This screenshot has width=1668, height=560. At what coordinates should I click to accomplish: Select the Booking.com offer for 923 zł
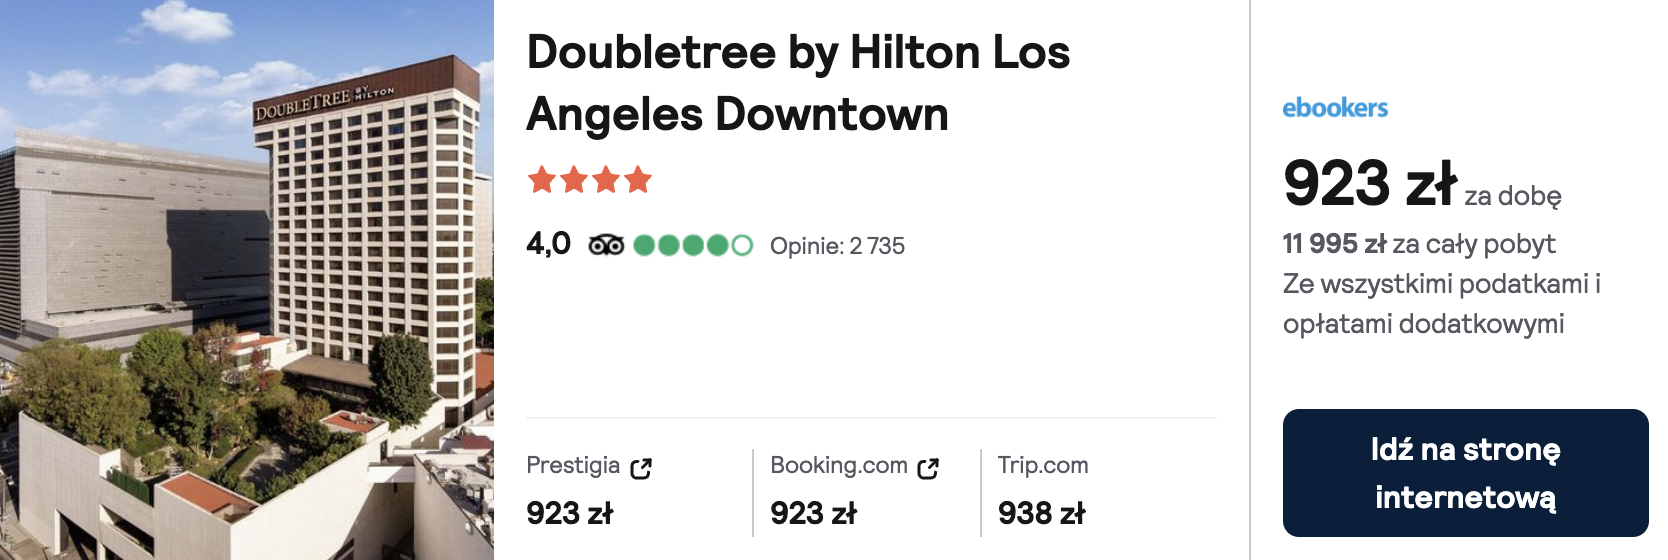click(855, 491)
